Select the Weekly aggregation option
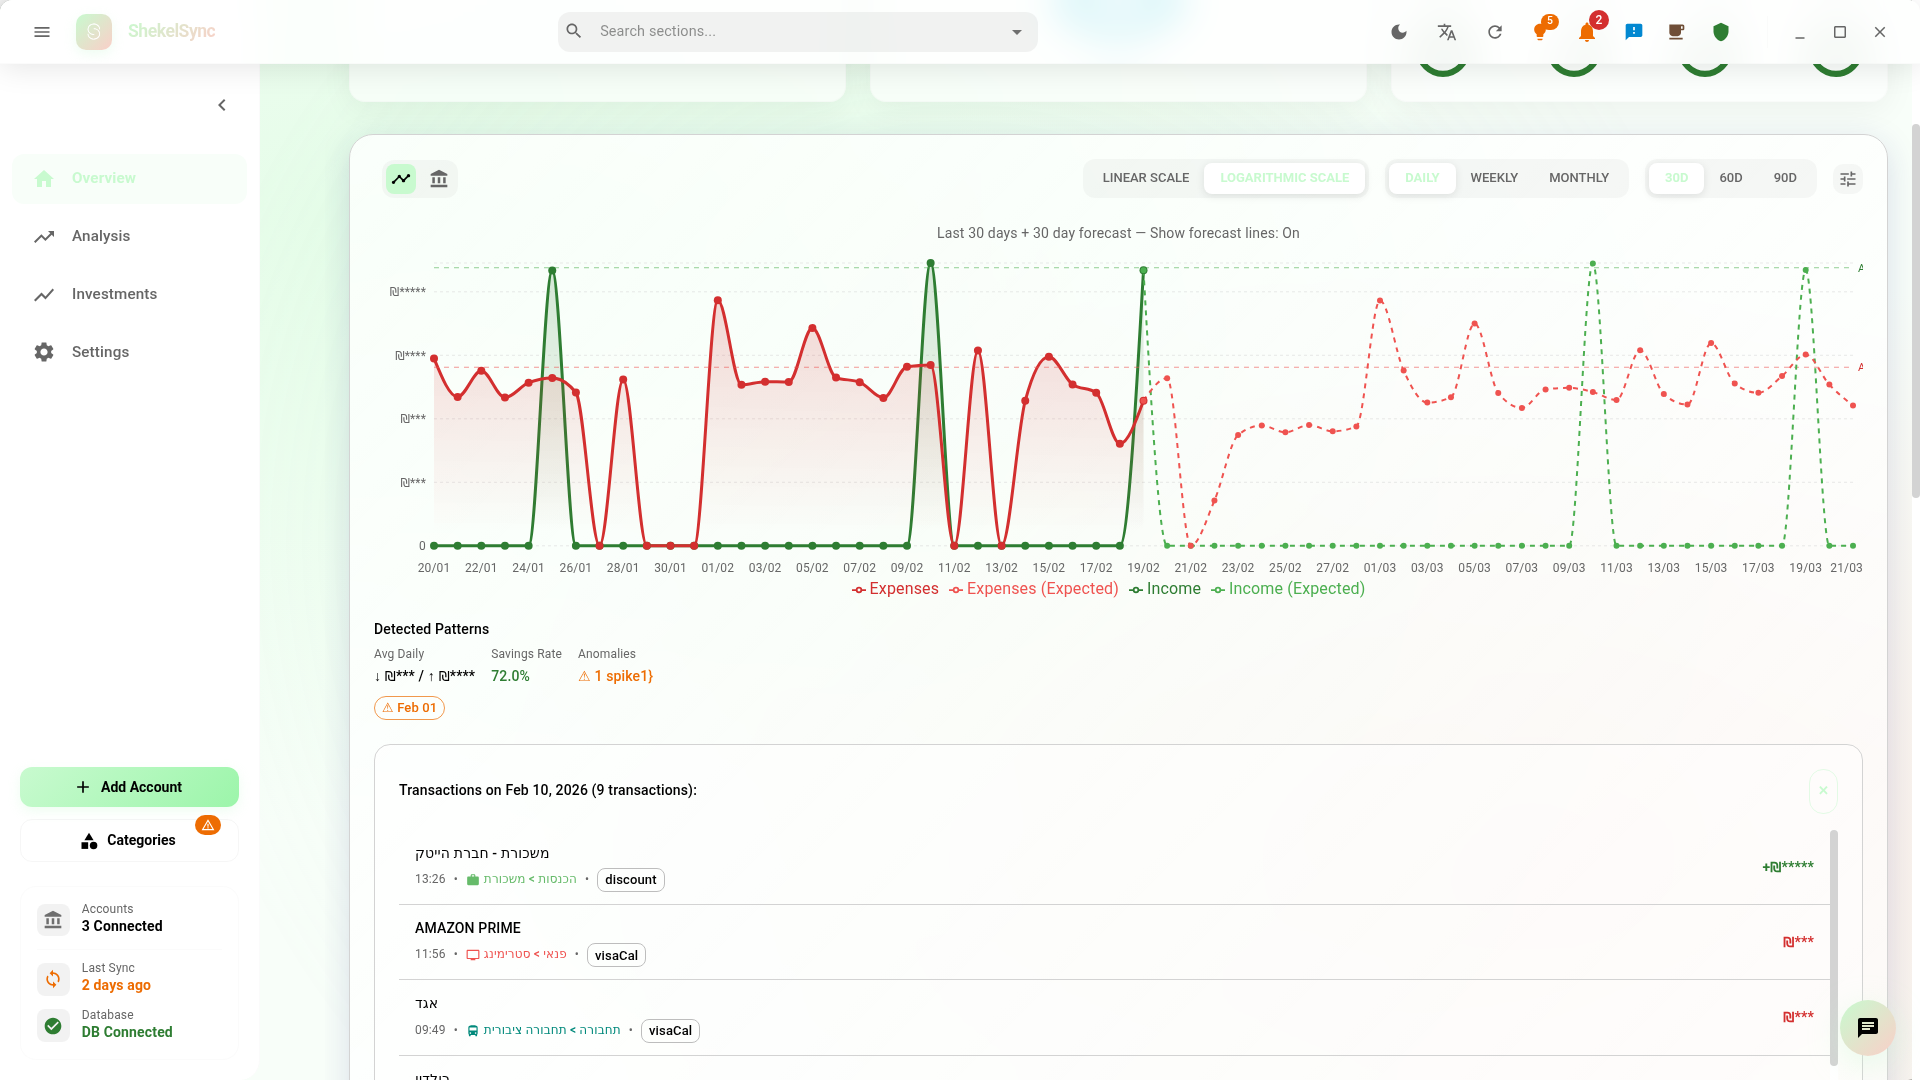This screenshot has width=1920, height=1080. click(x=1494, y=178)
